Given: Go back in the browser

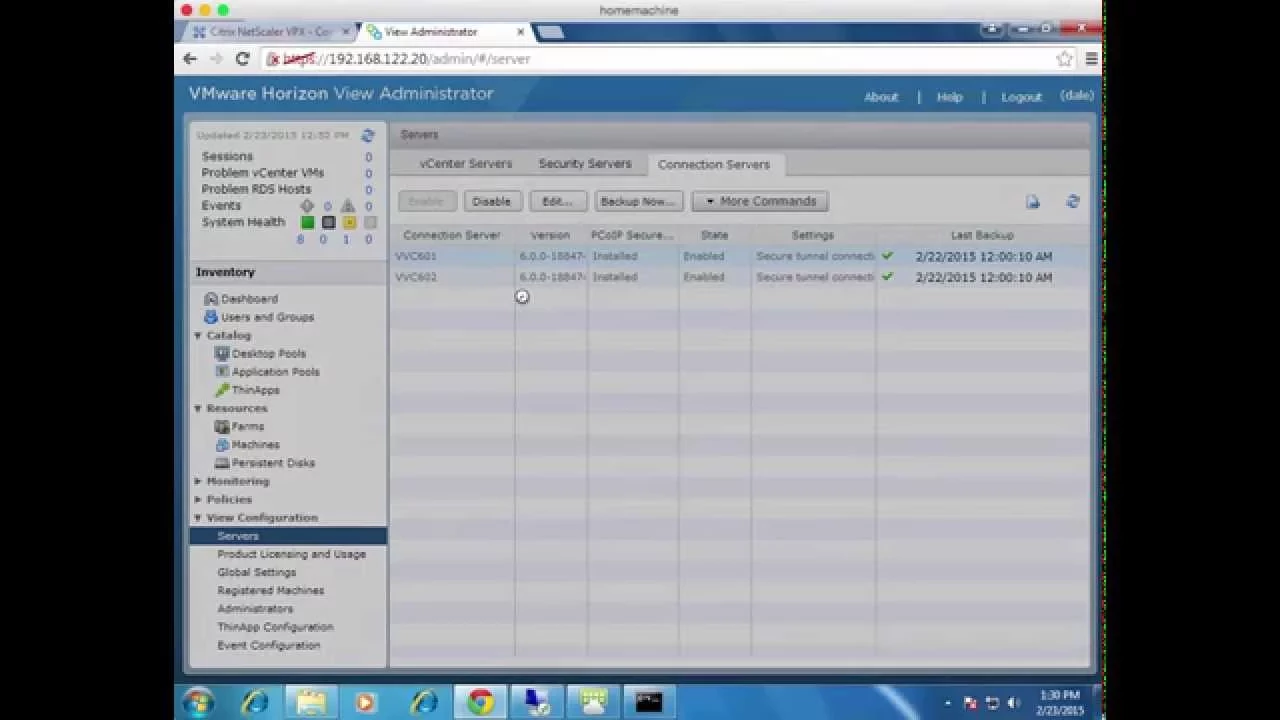Looking at the screenshot, I should (x=190, y=59).
